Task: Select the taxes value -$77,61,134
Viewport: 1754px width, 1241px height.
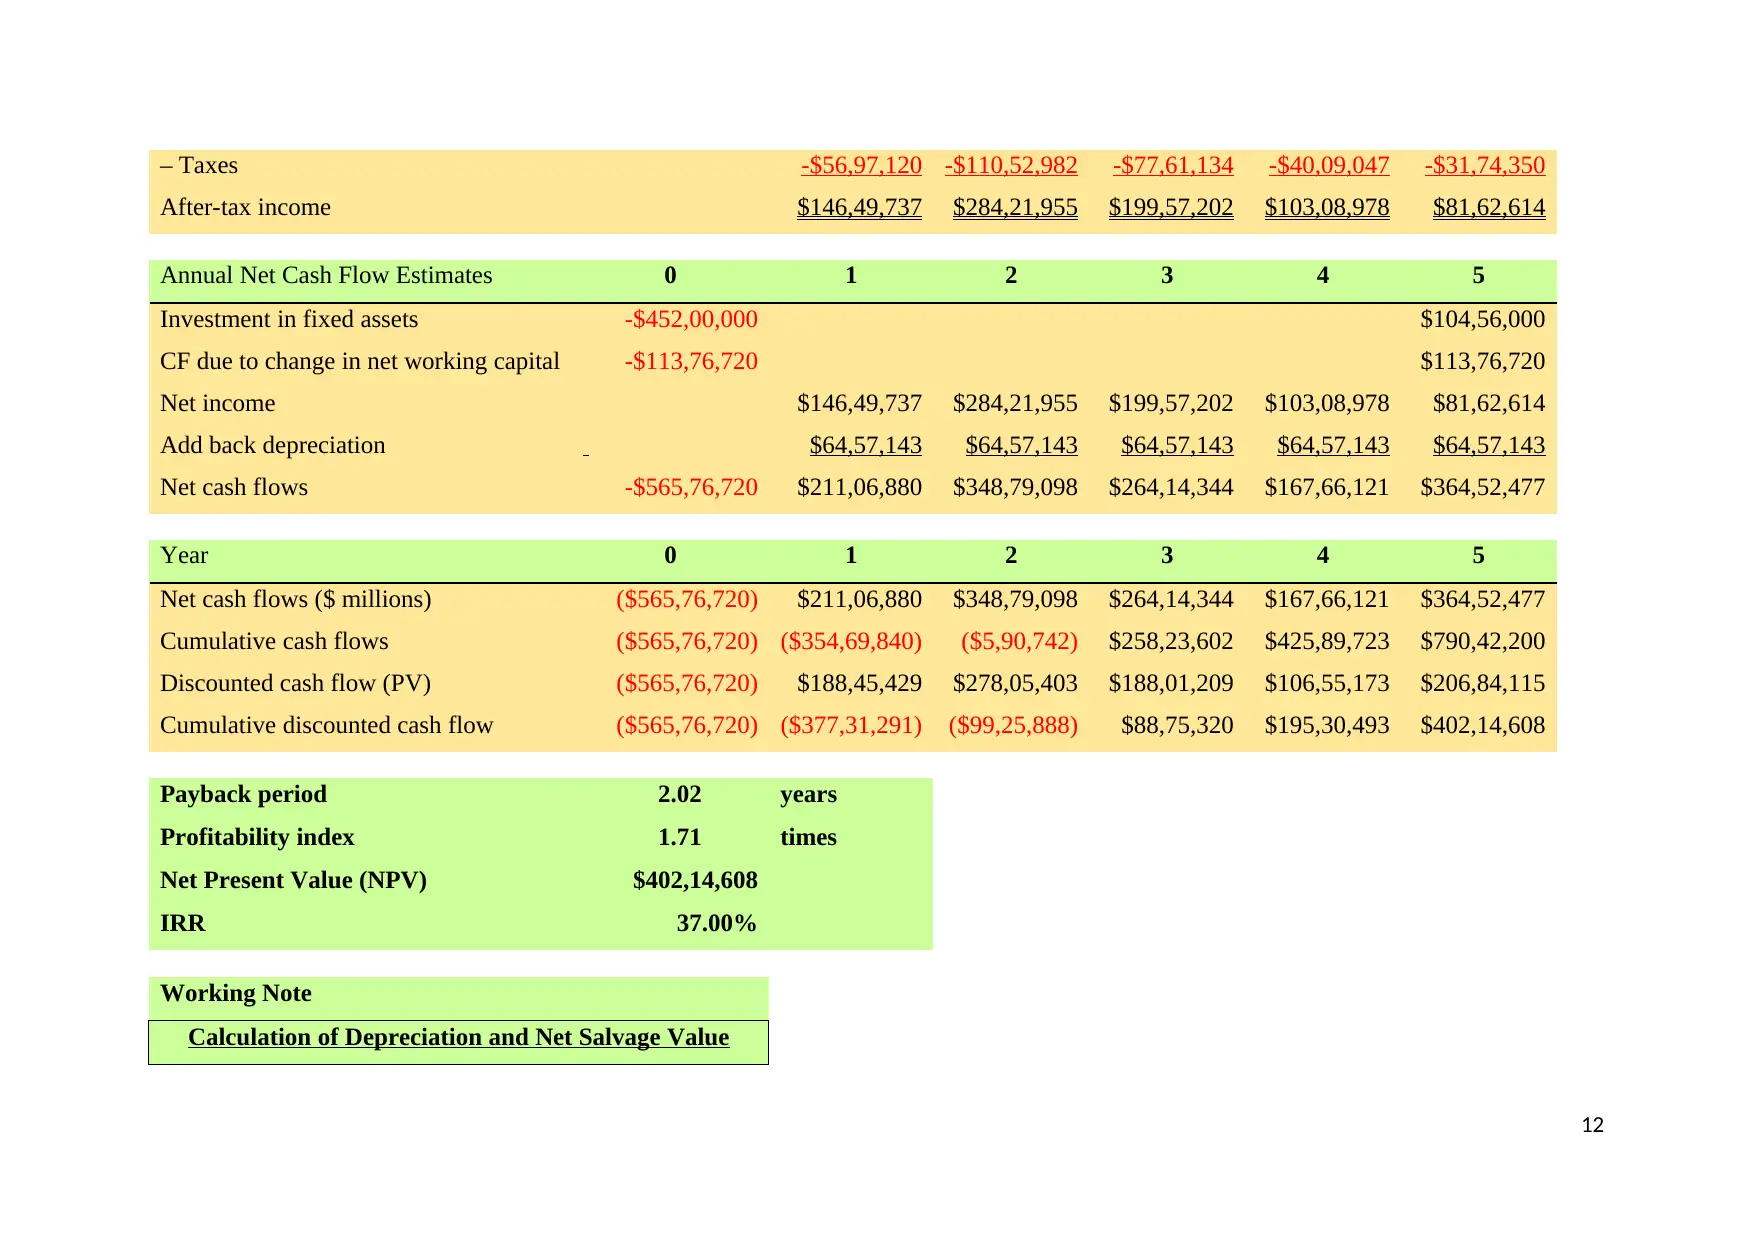Action: click(1173, 166)
